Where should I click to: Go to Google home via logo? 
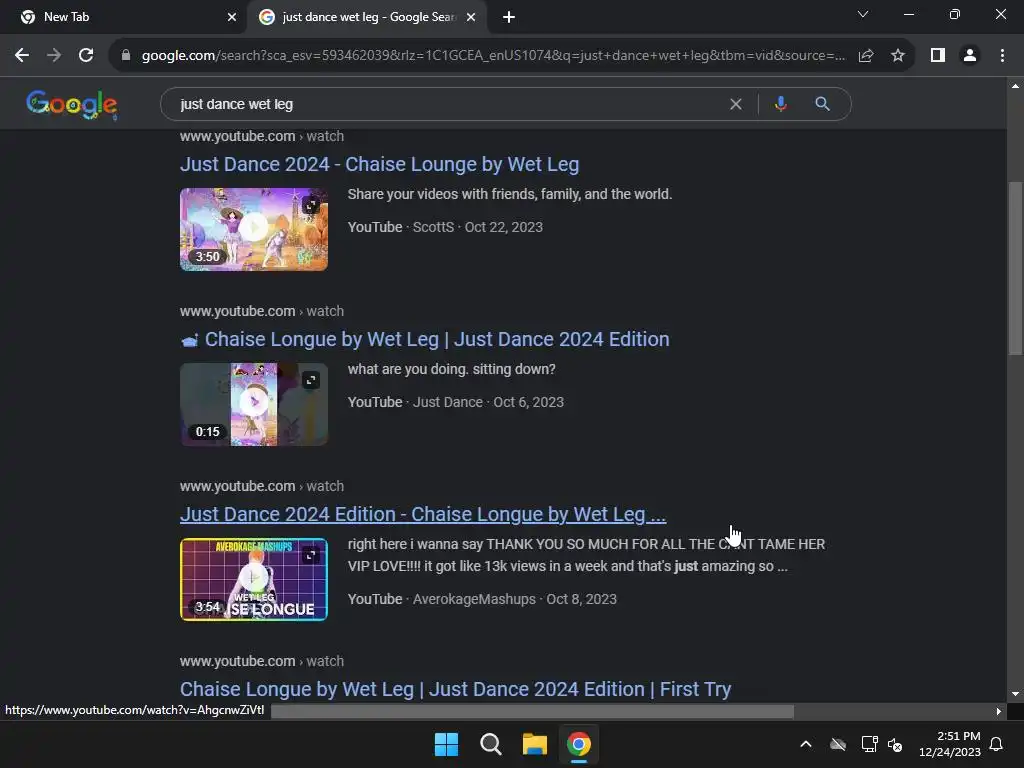click(x=72, y=104)
